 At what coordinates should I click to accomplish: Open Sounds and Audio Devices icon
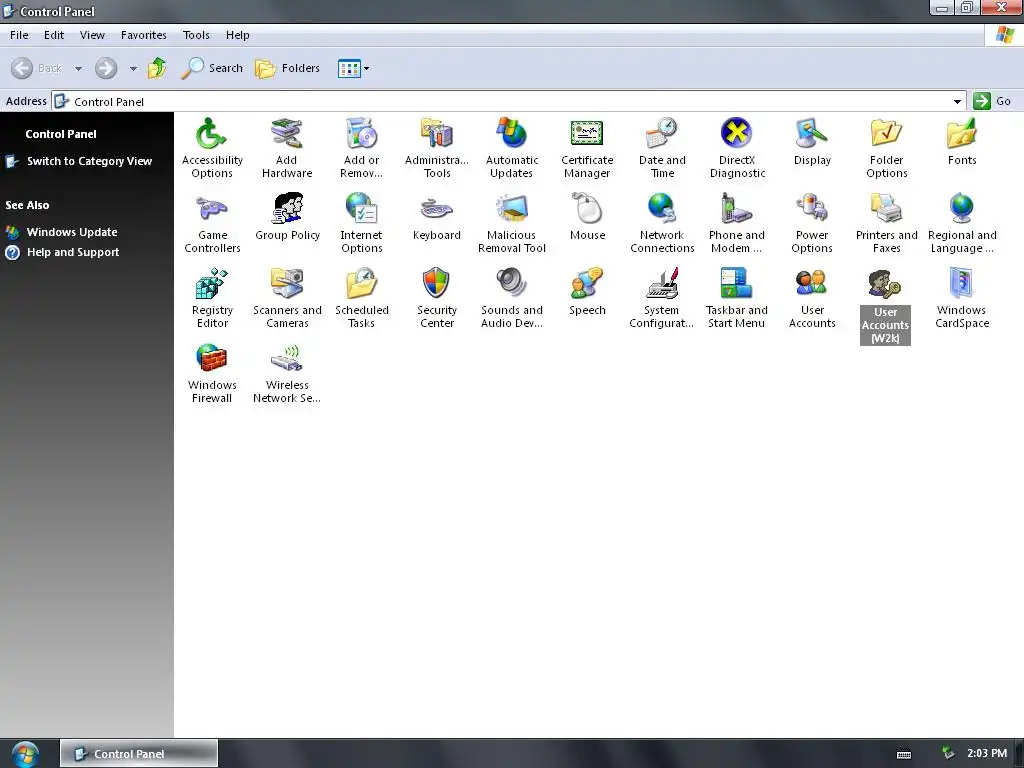[511, 298]
